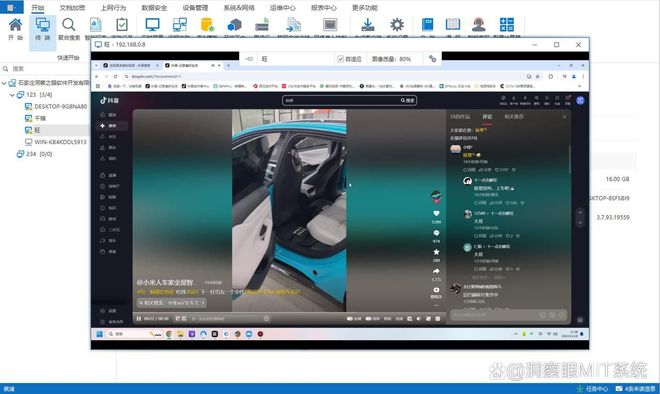Image resolution: width=660 pixels, height=394 pixels.
Task: Open the headset support agent icon
Action: (x=479, y=24)
